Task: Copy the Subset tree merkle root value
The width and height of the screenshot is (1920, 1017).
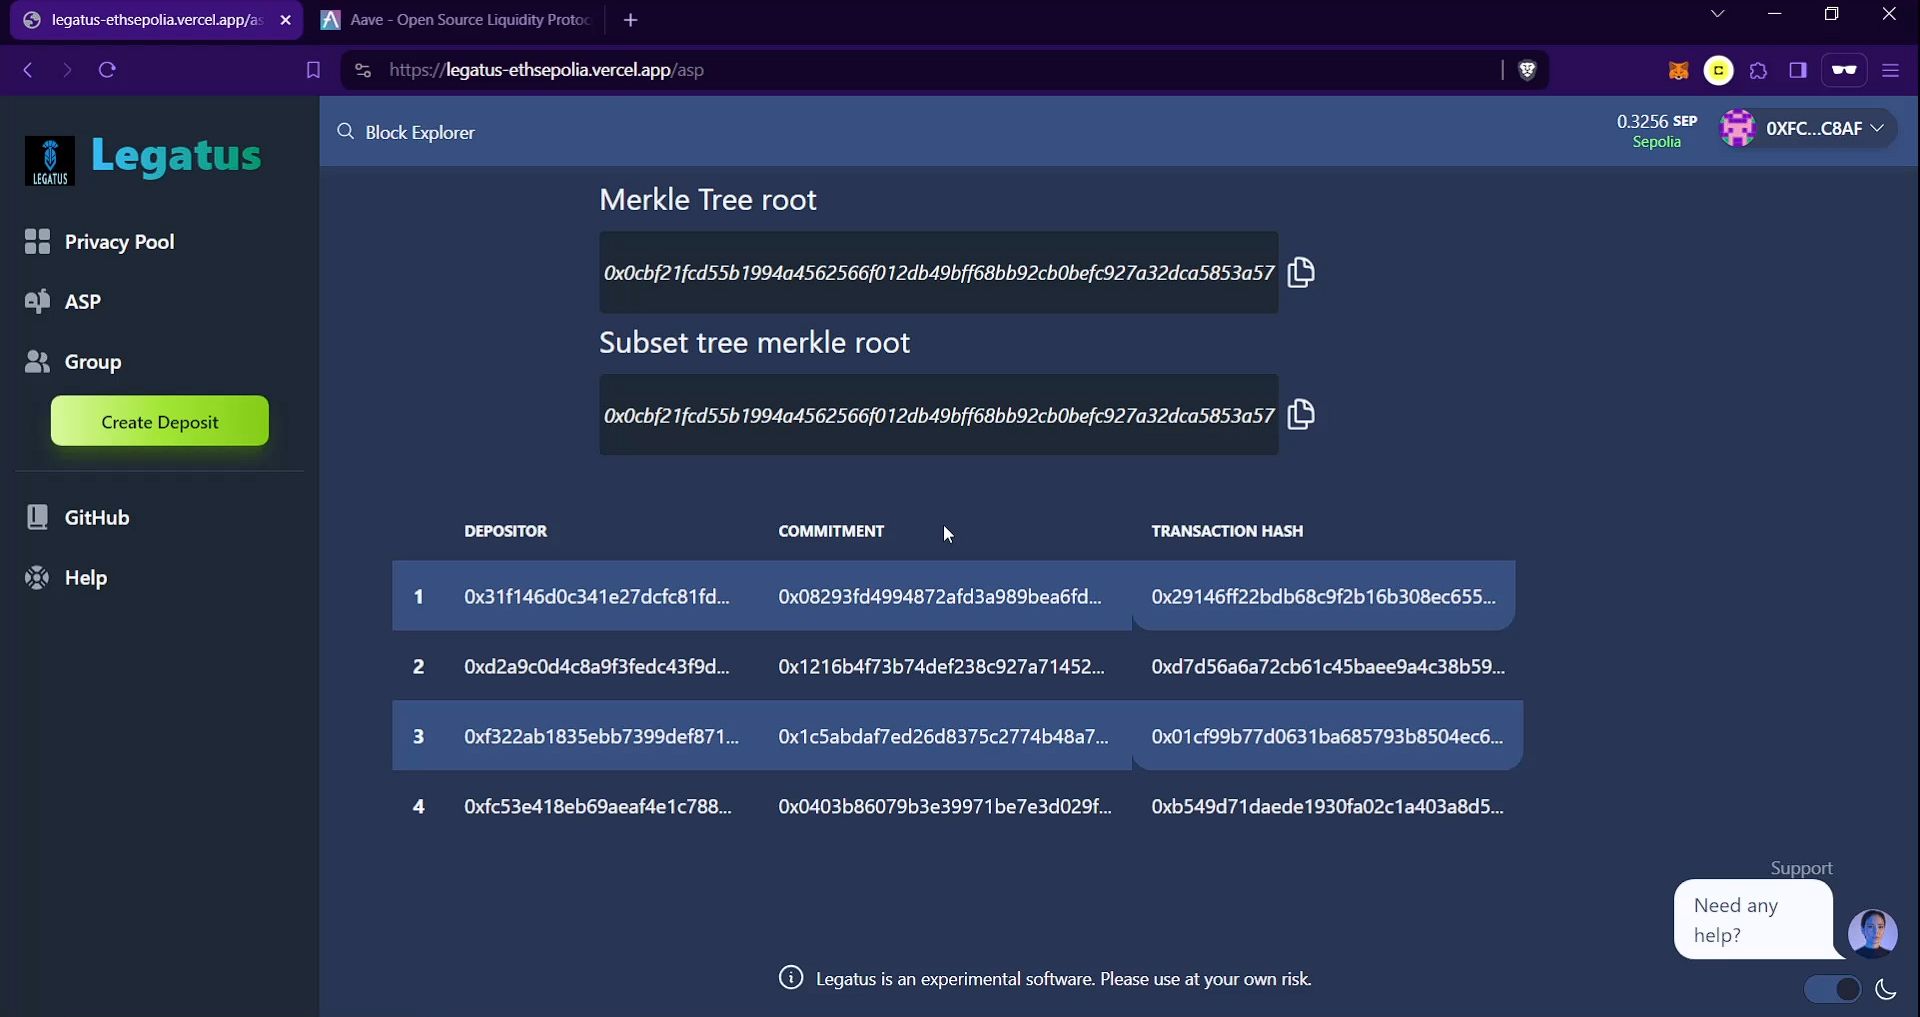Action: click(x=1300, y=414)
